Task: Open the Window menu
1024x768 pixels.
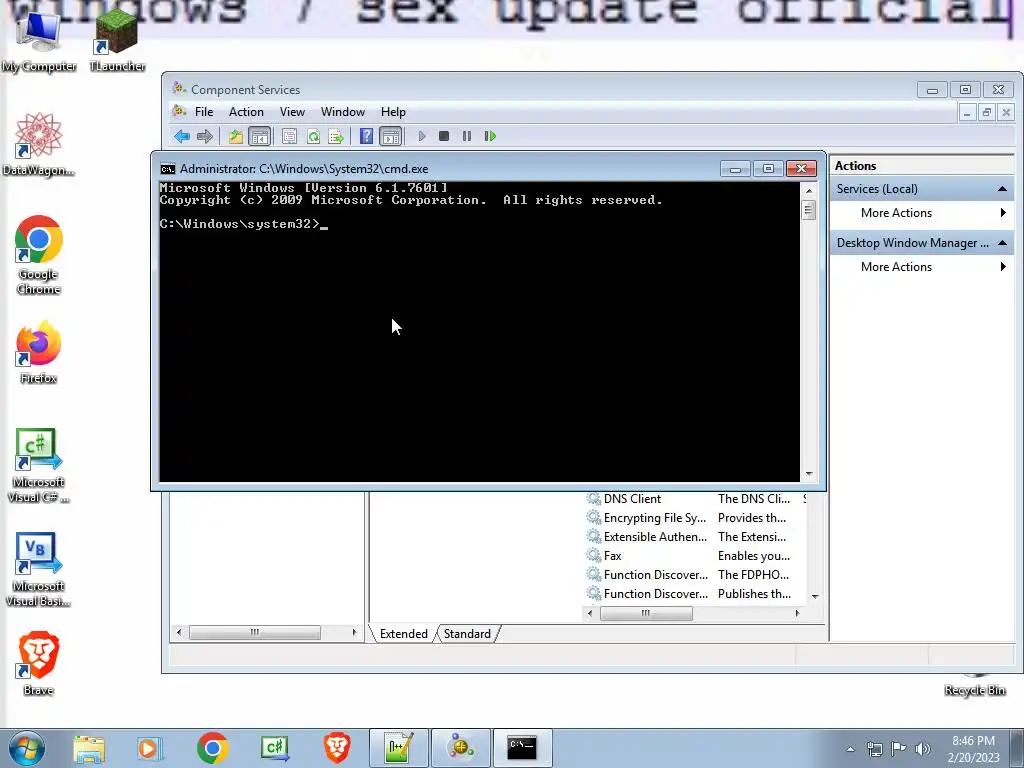Action: [343, 112]
